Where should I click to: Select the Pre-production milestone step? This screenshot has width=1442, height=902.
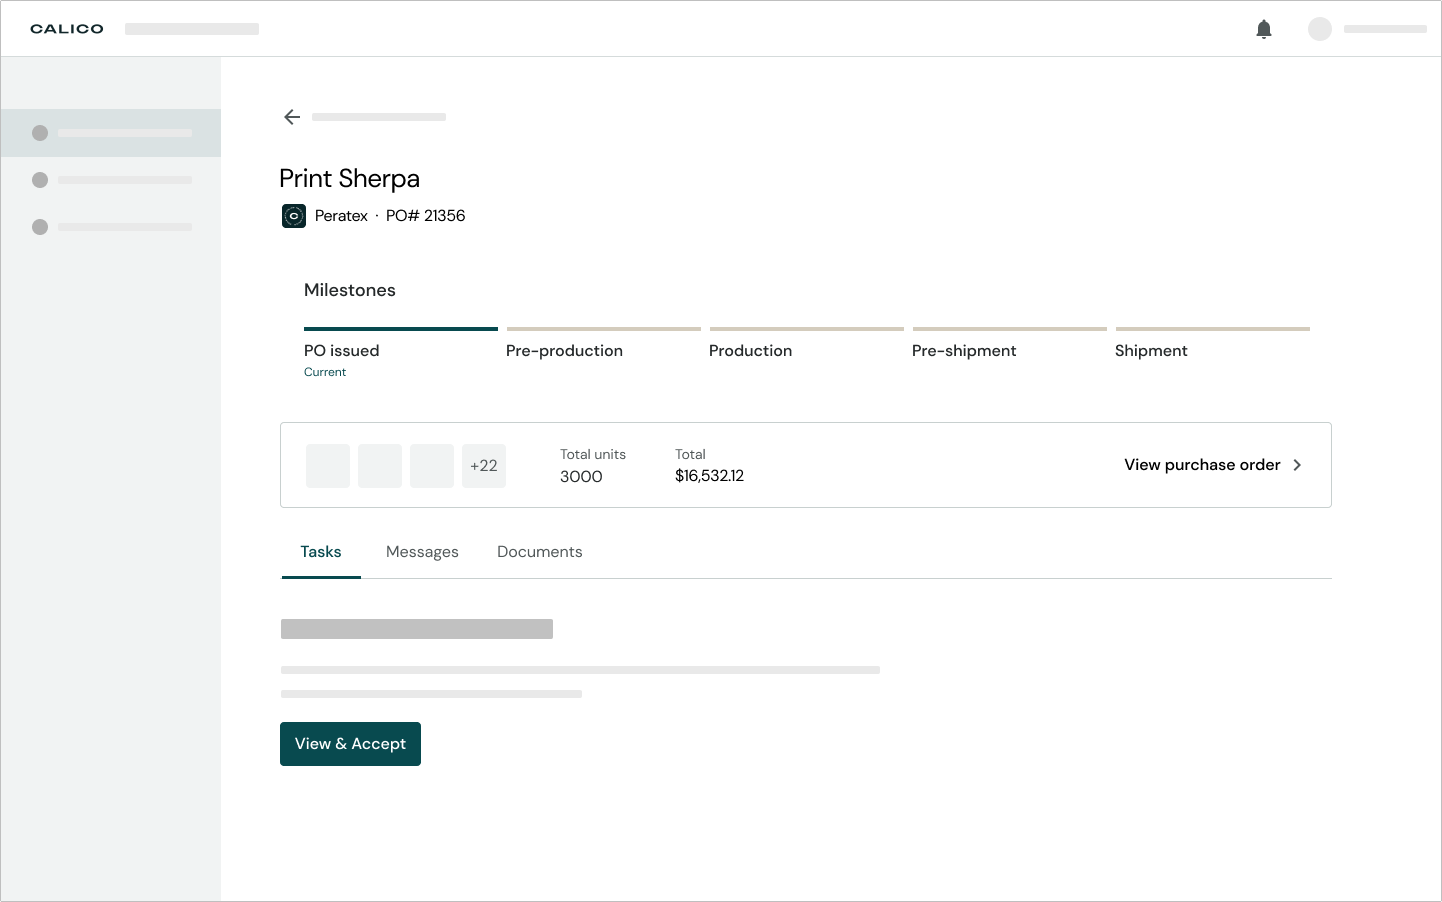[x=564, y=351]
